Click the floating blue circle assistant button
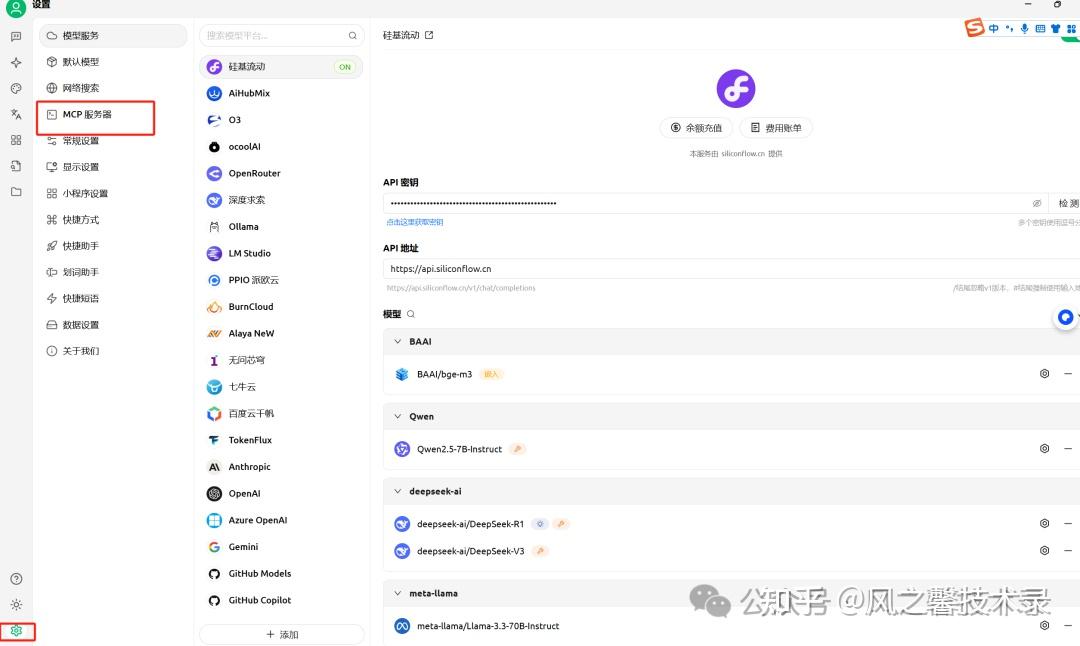 (1066, 317)
